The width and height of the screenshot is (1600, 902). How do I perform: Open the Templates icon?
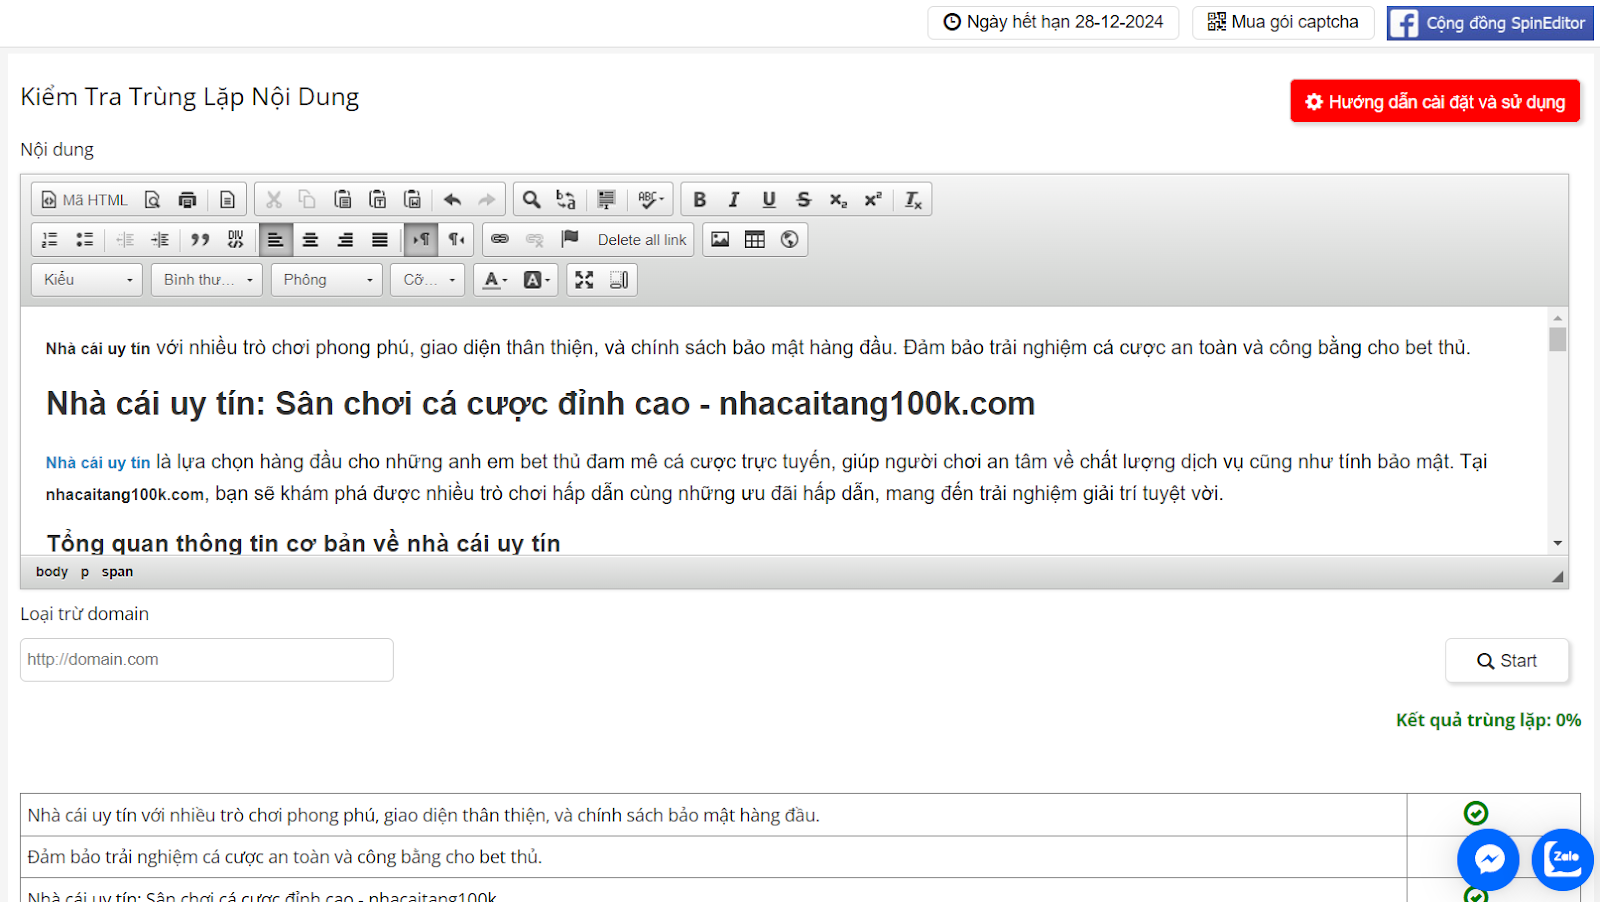point(227,200)
